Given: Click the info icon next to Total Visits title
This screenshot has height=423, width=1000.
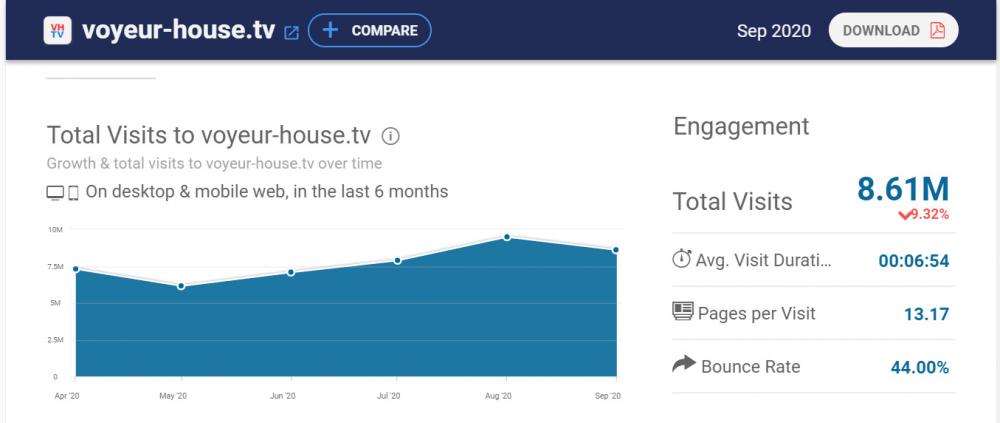Looking at the screenshot, I should click(391, 136).
